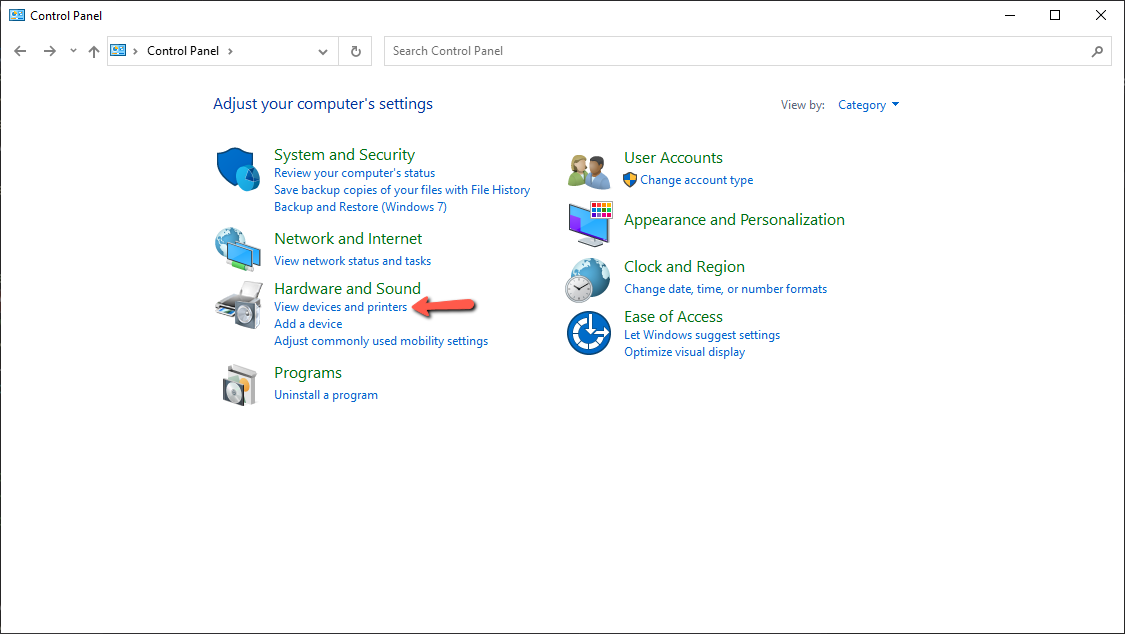This screenshot has width=1125, height=634.
Task: Open User Accounts heading
Action: (673, 158)
